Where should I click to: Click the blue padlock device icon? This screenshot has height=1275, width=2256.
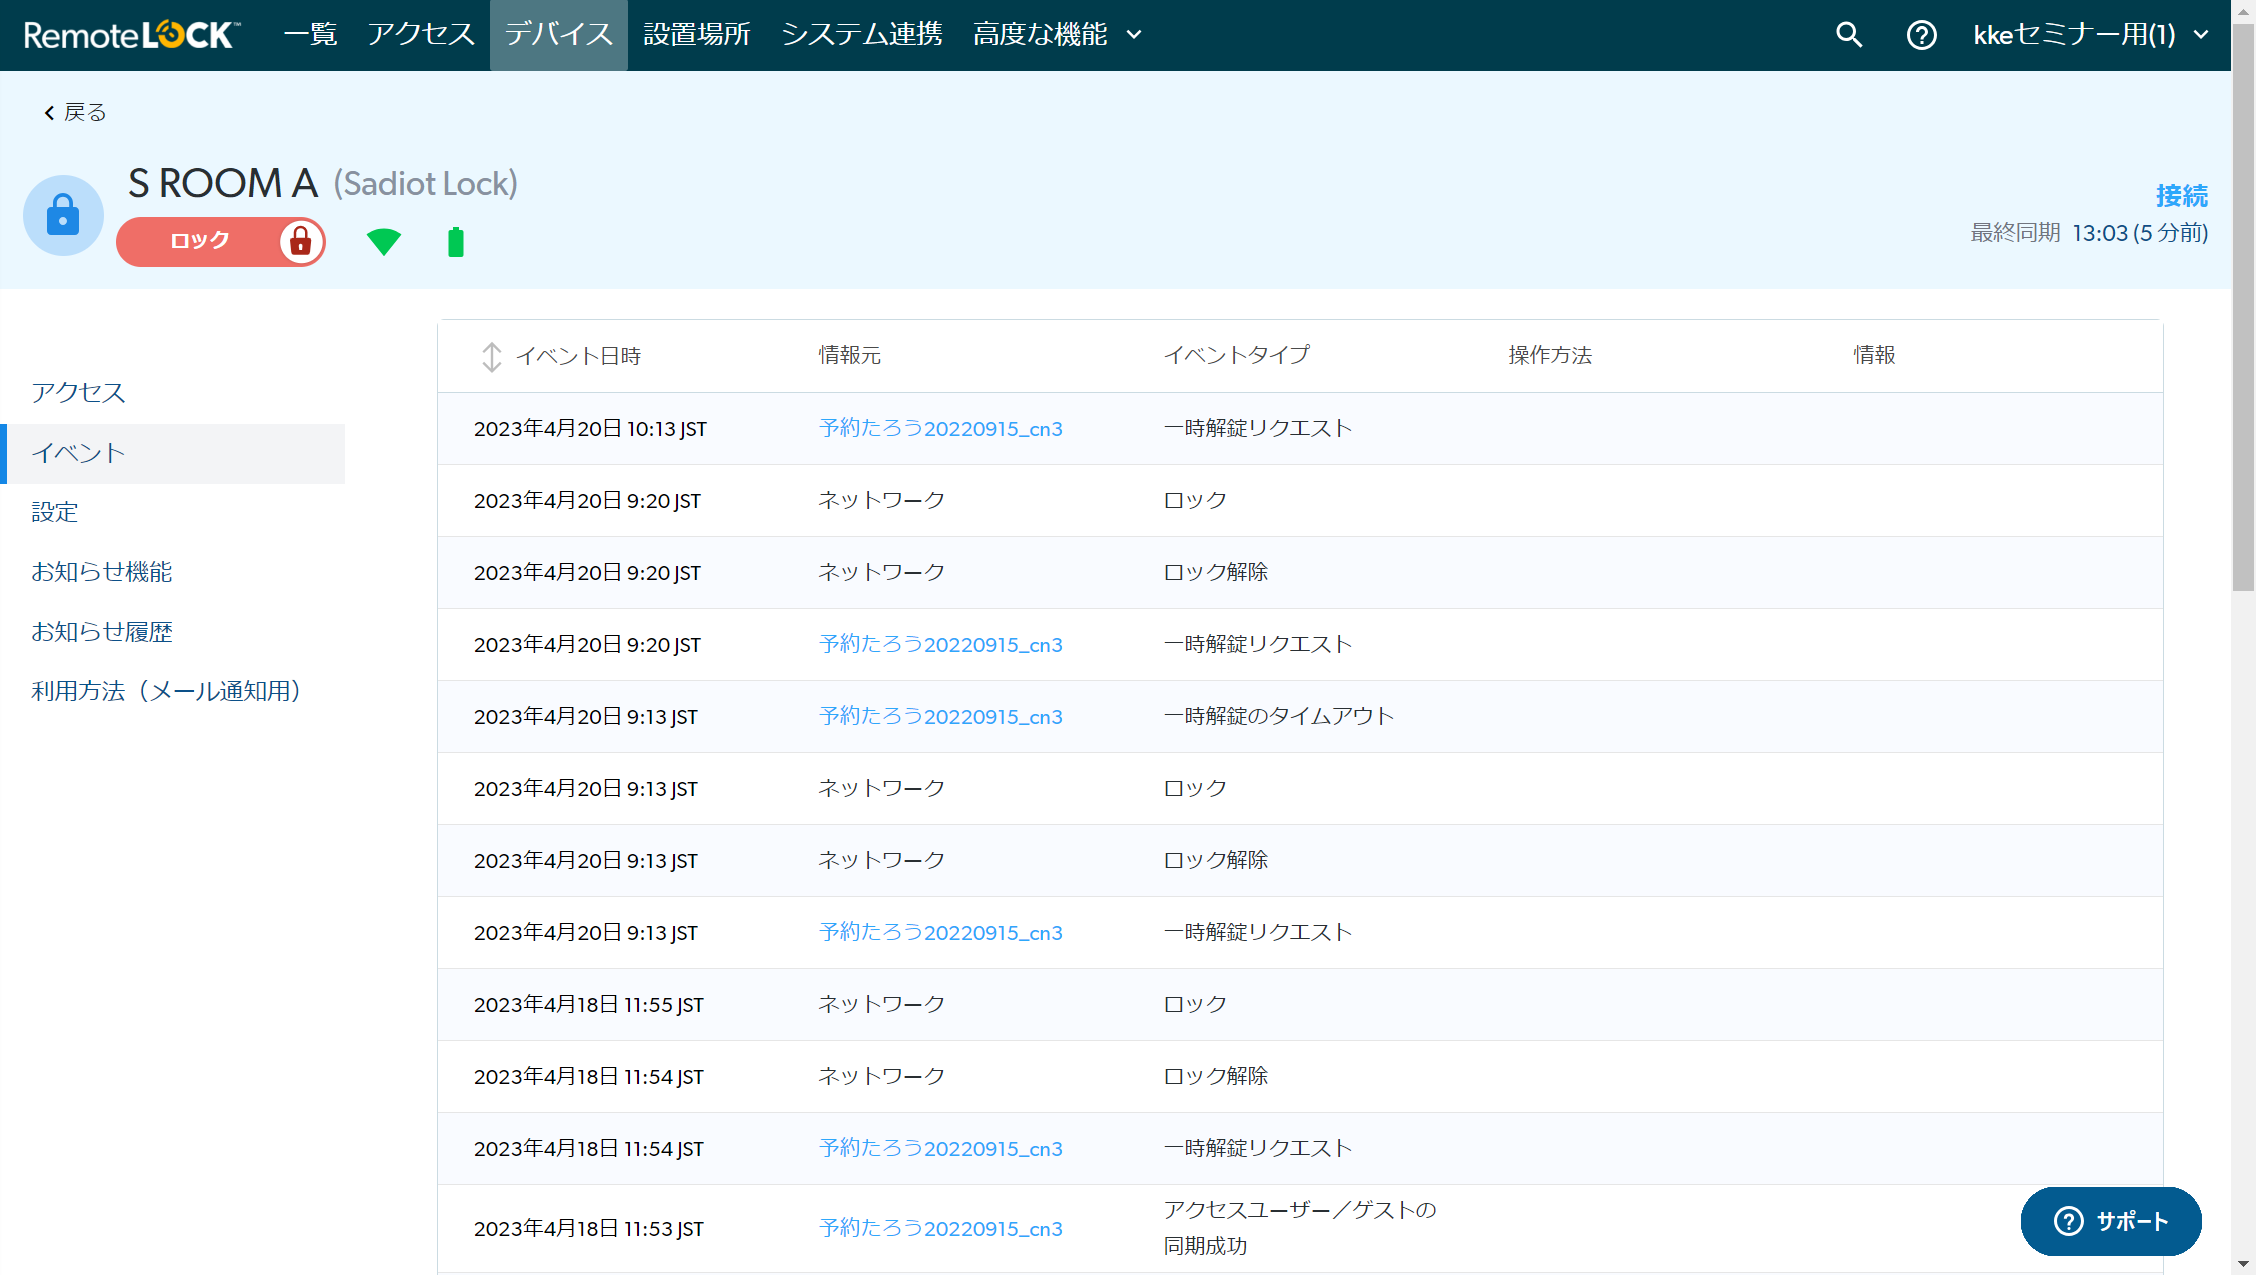(63, 215)
